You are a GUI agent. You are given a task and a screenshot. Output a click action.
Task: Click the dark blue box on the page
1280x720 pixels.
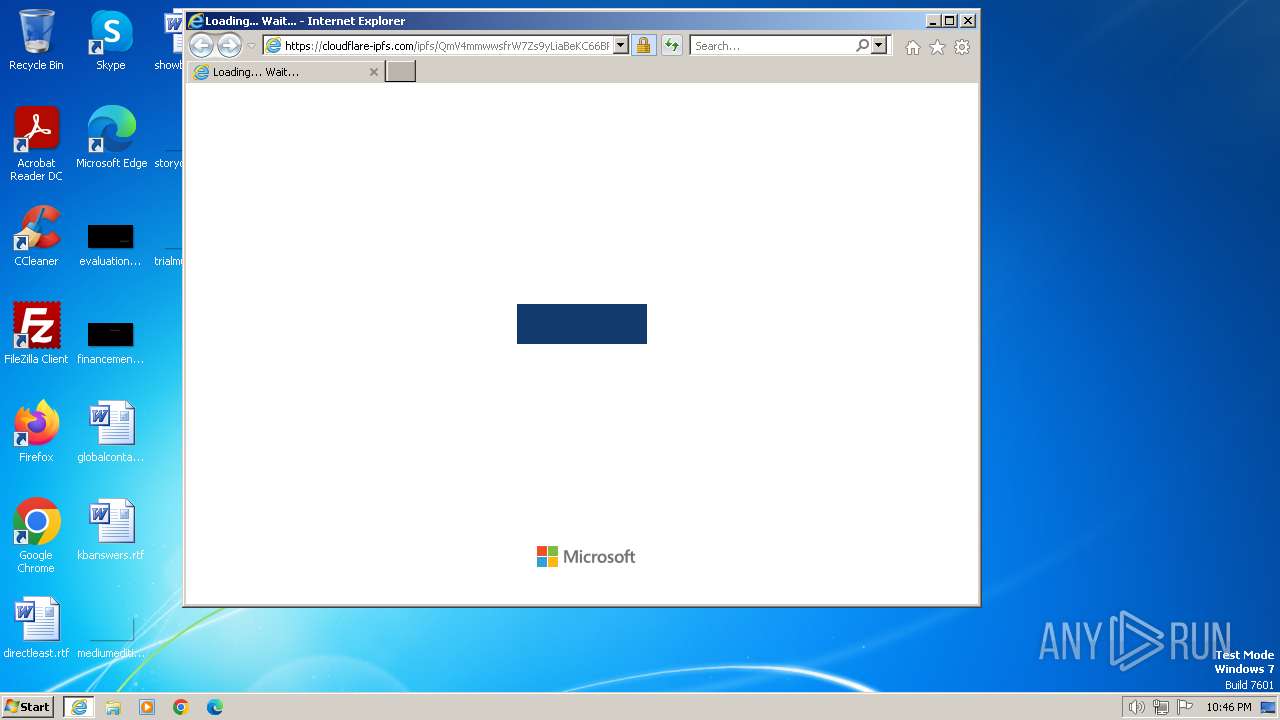582,324
